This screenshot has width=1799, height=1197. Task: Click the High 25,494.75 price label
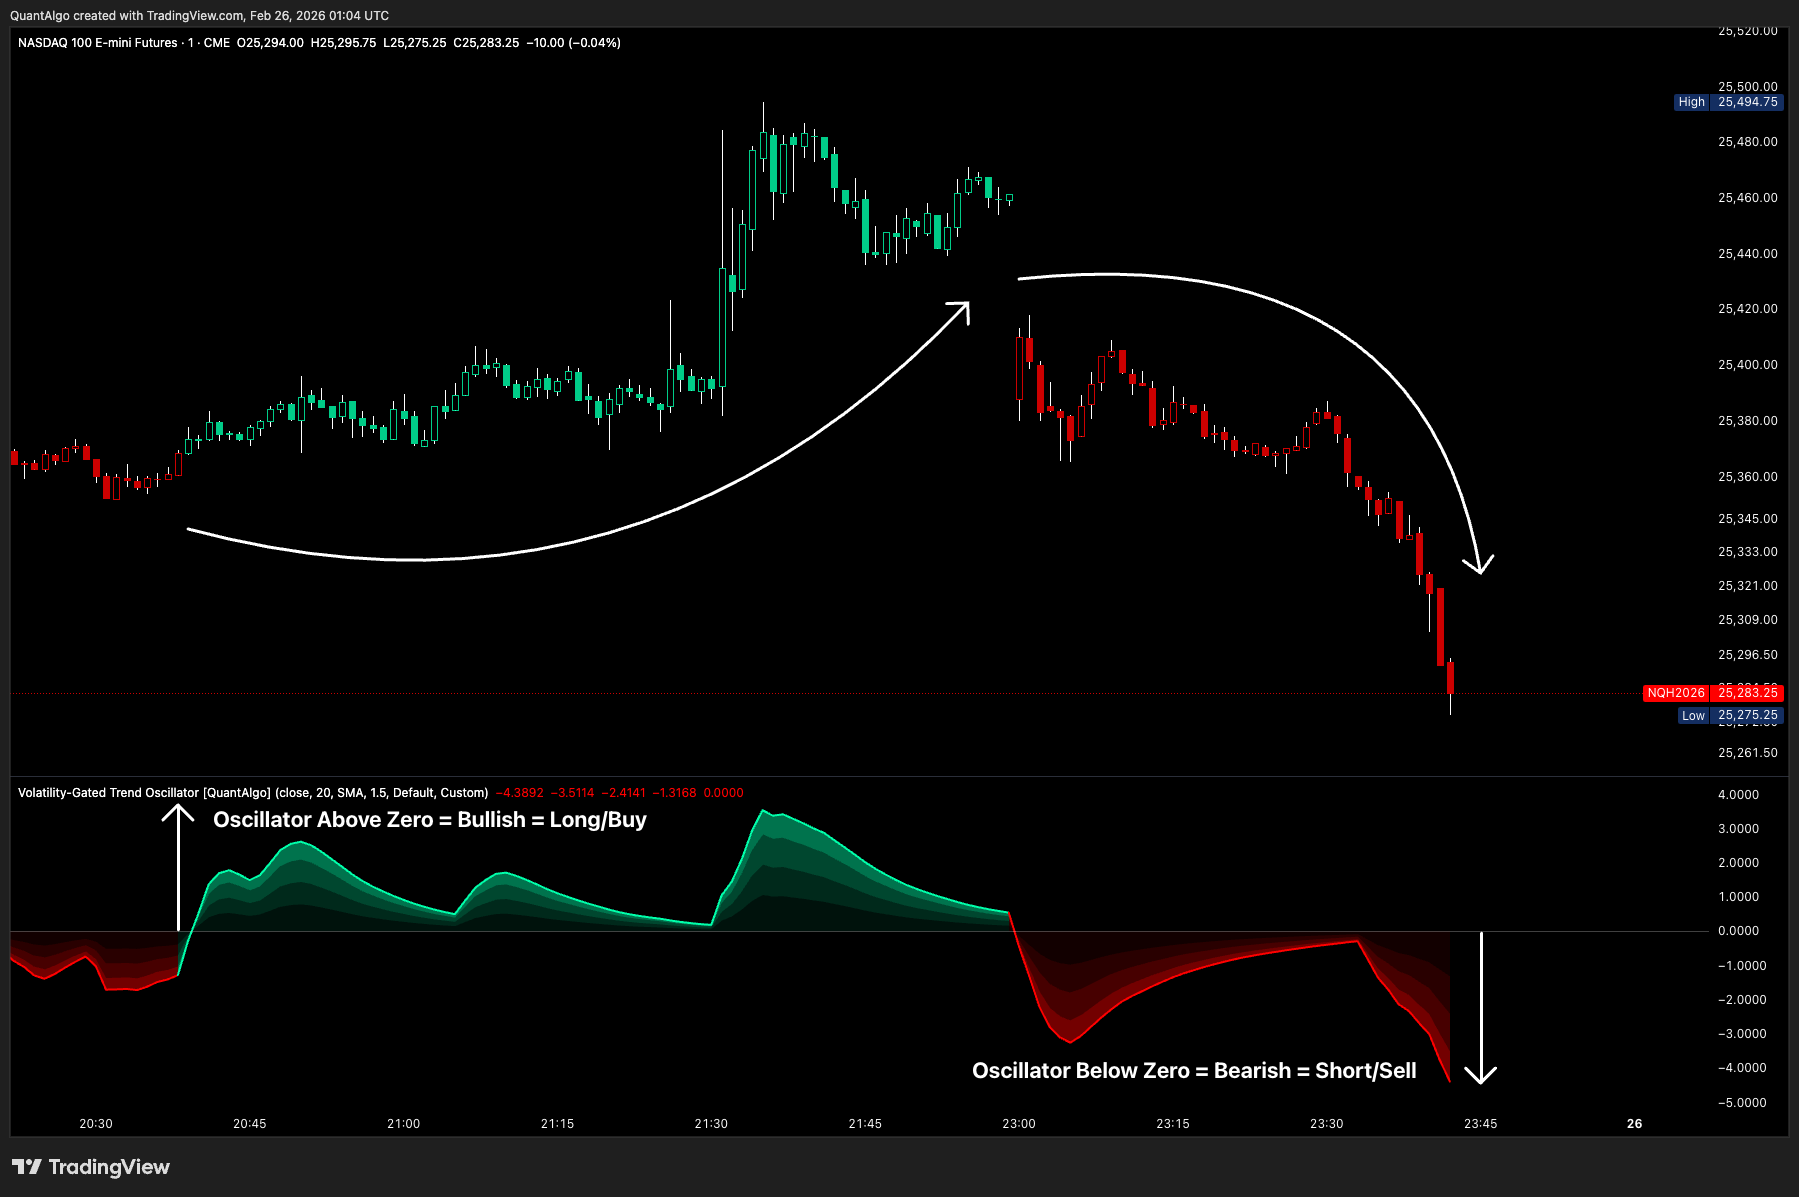coord(1728,102)
